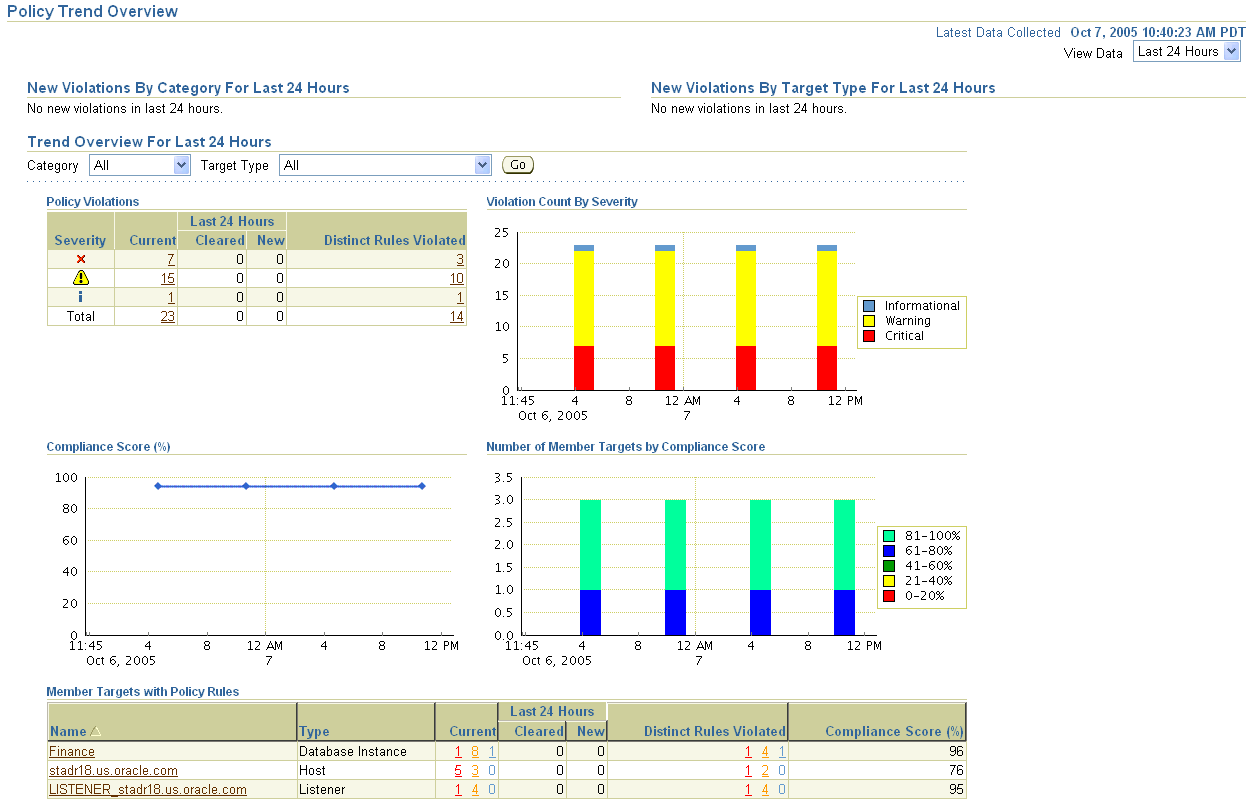Click the critical severity red X icon
Image resolution: width=1250 pixels, height=804 pixels.
click(x=80, y=258)
